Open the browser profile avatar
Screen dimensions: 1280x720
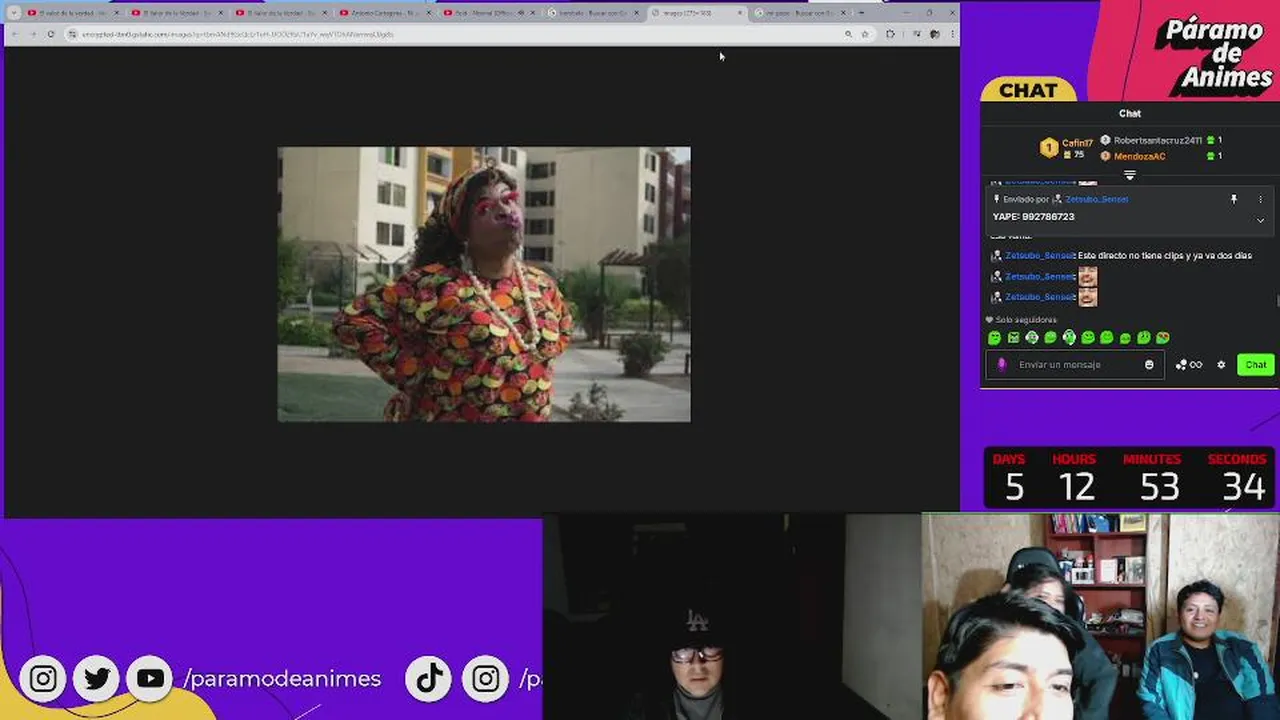[934, 34]
